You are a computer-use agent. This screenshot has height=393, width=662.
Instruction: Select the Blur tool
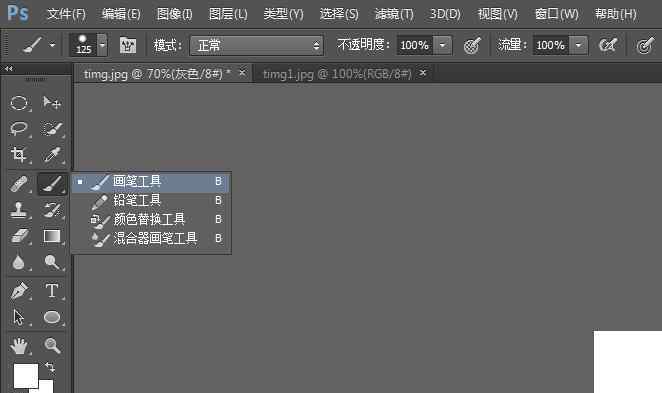point(19,262)
